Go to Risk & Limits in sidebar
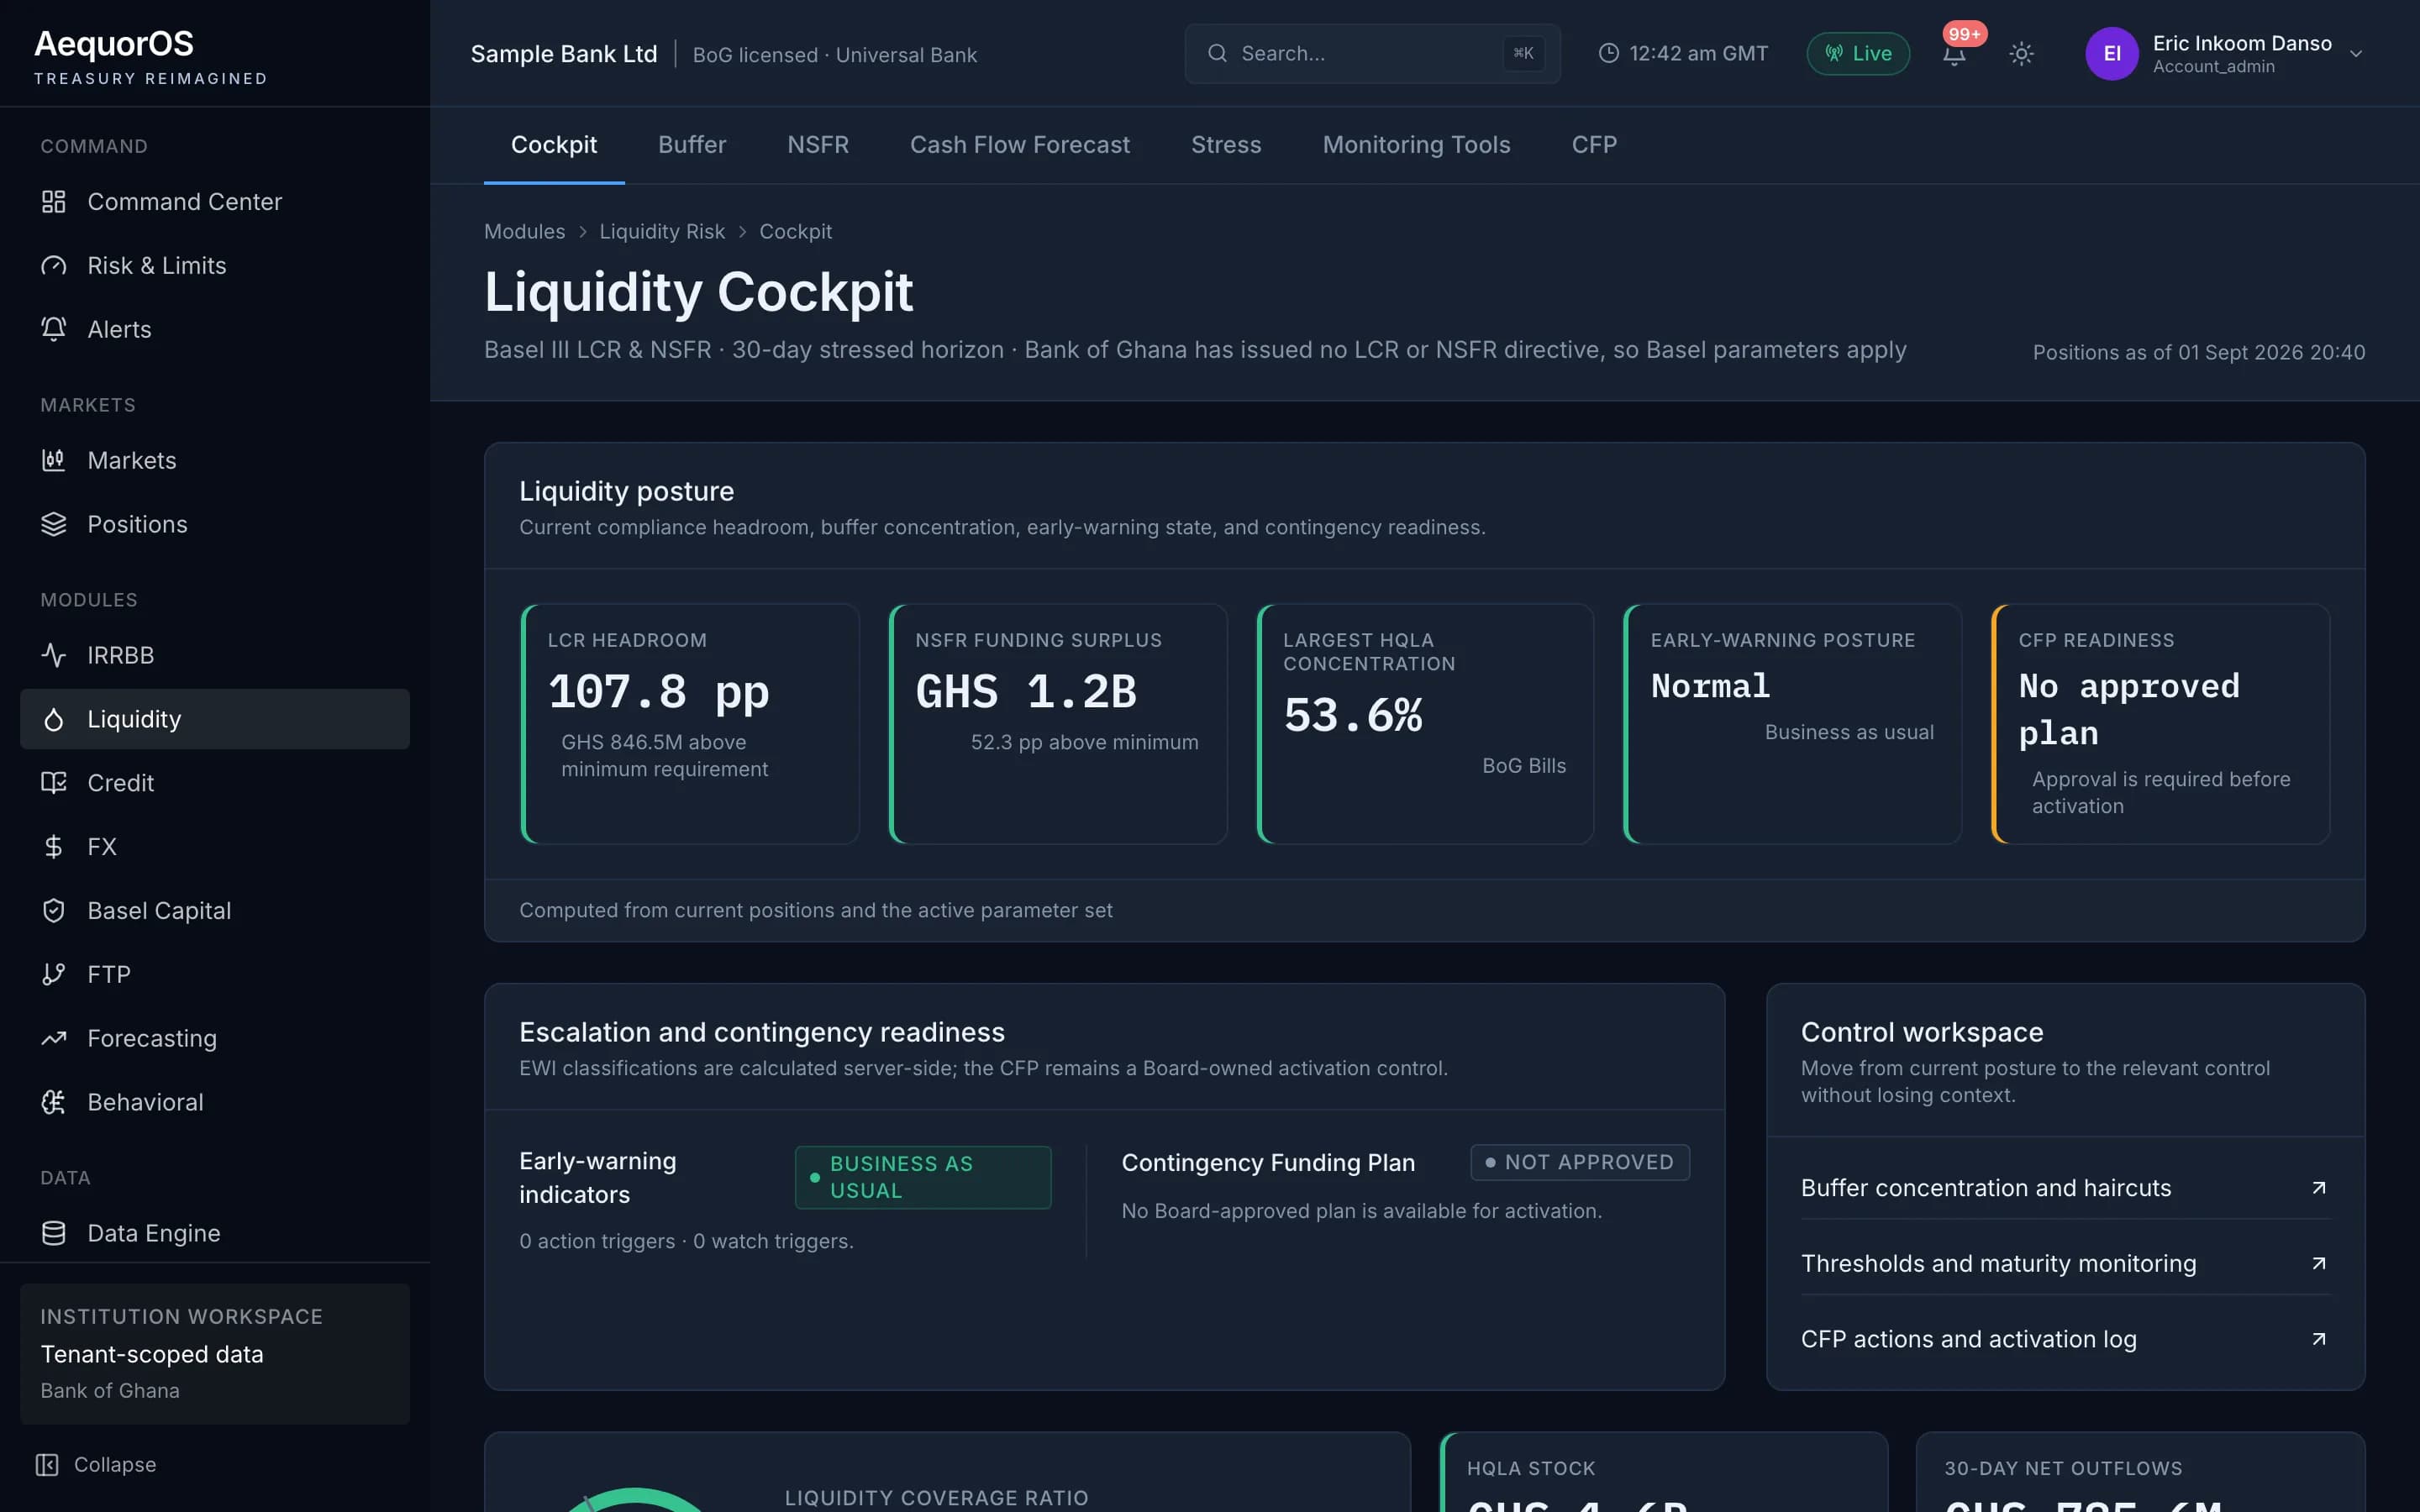 point(215,266)
